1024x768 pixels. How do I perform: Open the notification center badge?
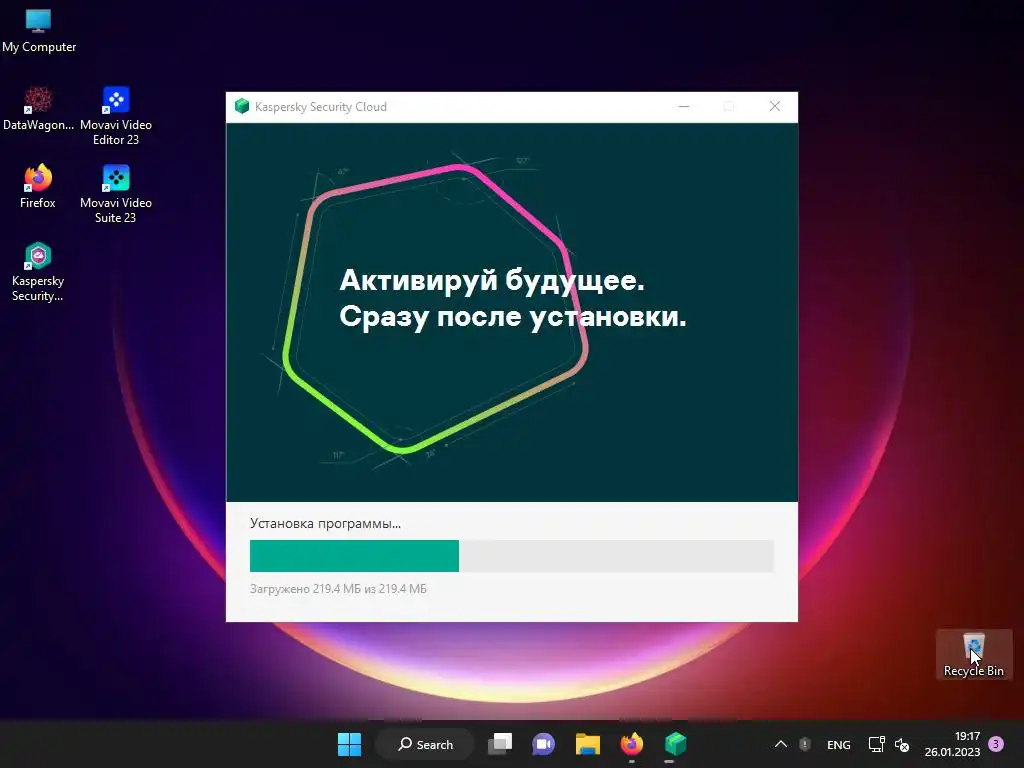click(996, 744)
